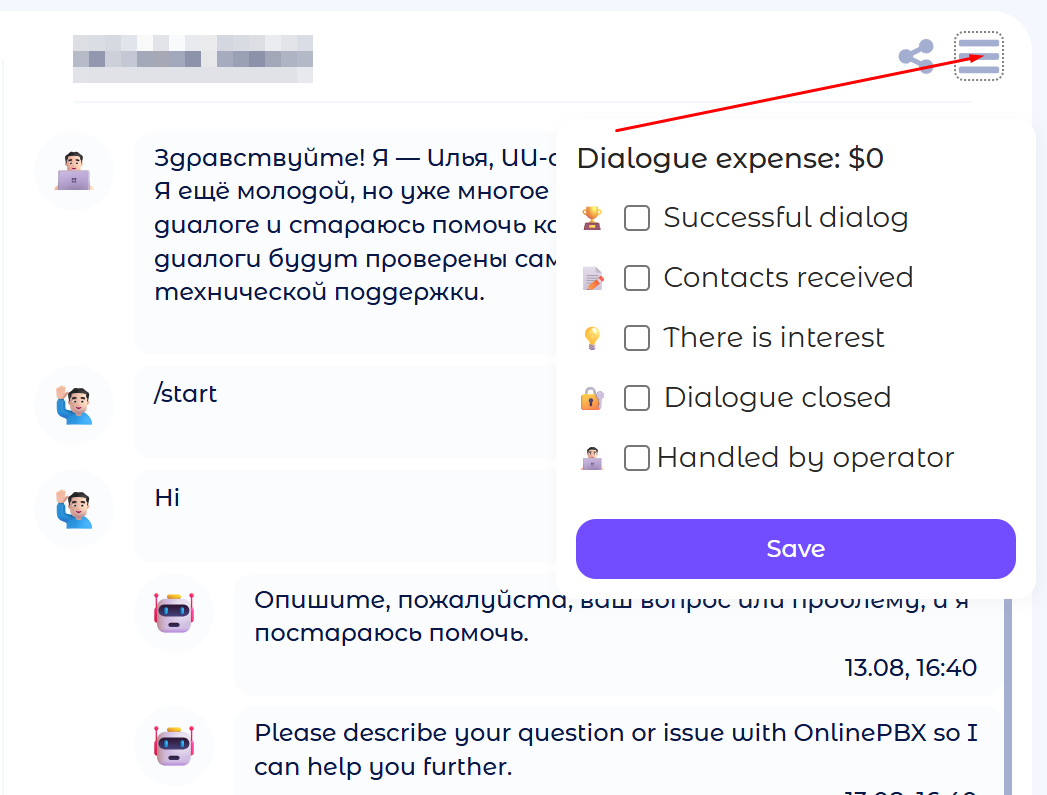Tick the There is interest checkbox
The height and width of the screenshot is (795, 1047).
[x=637, y=338]
